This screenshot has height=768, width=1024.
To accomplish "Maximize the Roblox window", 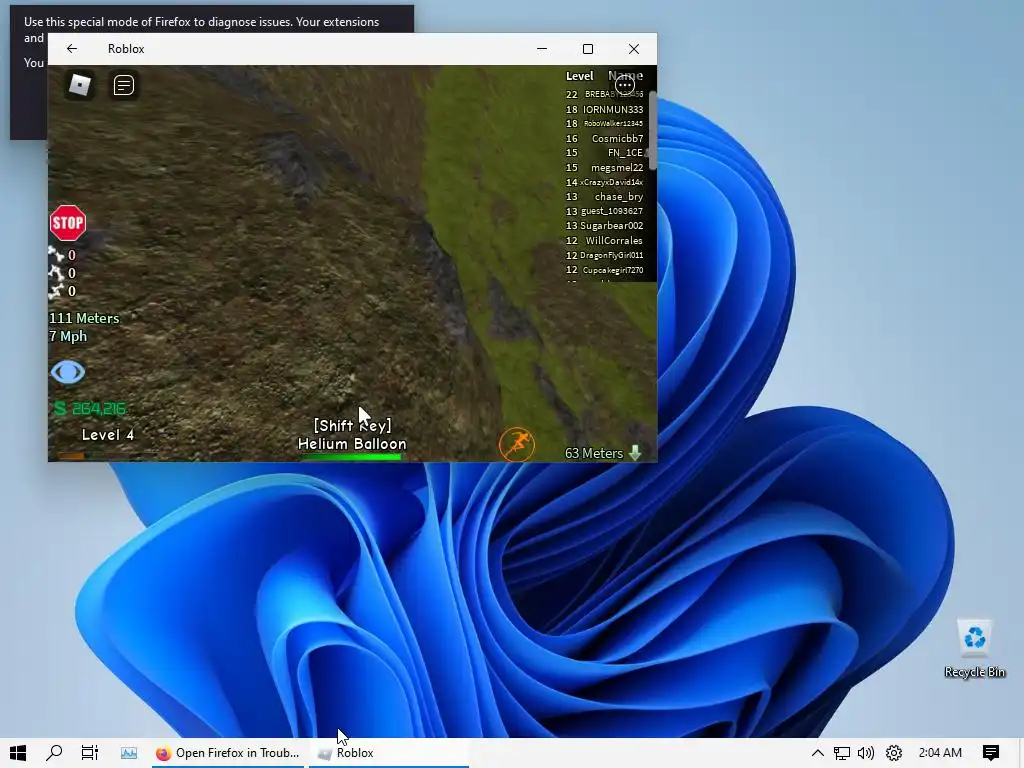I will 588,49.
